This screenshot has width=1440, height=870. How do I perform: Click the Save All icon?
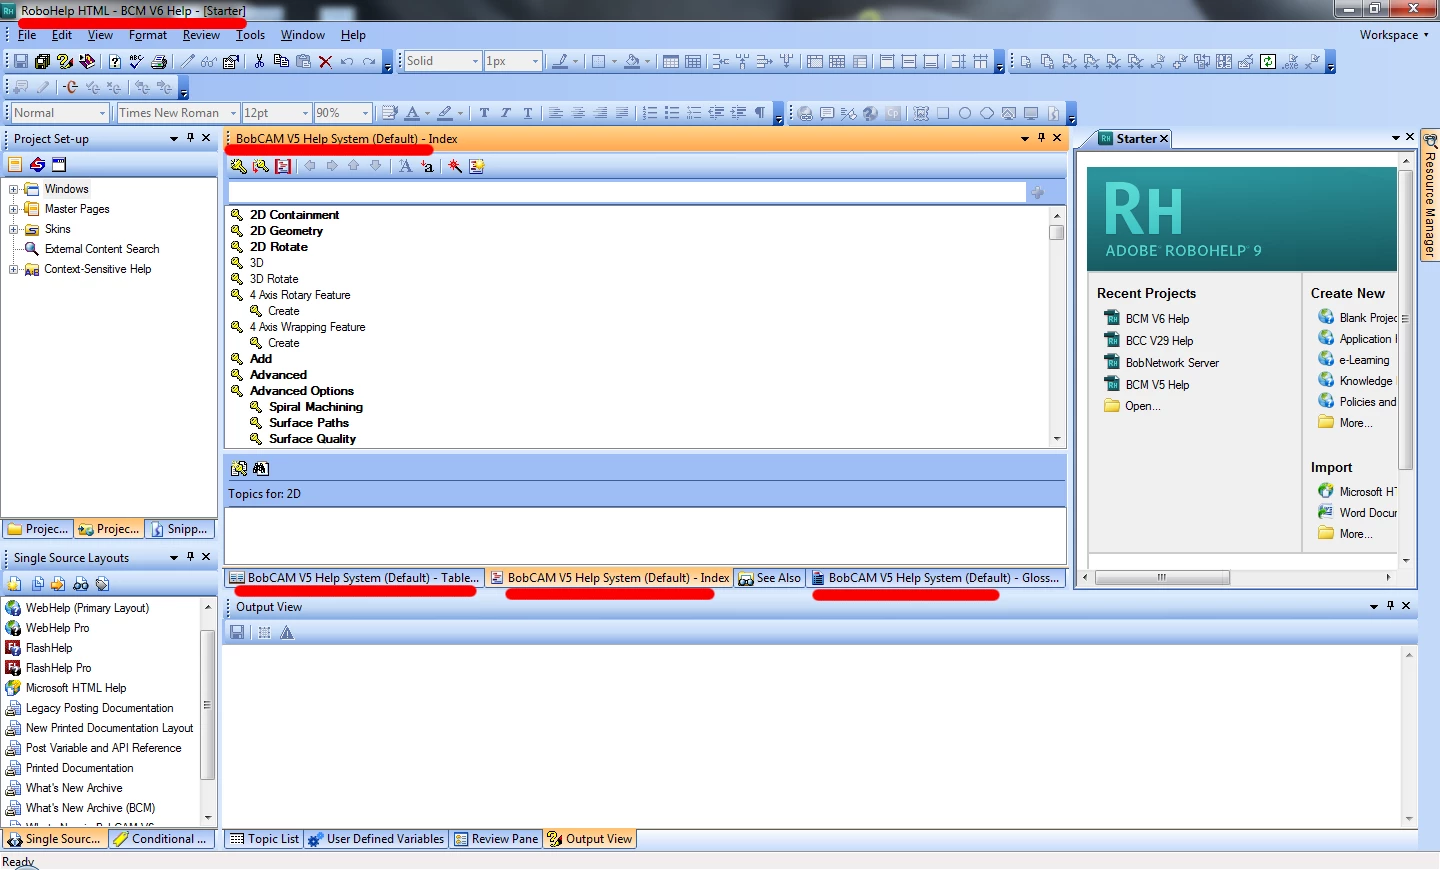(x=42, y=61)
